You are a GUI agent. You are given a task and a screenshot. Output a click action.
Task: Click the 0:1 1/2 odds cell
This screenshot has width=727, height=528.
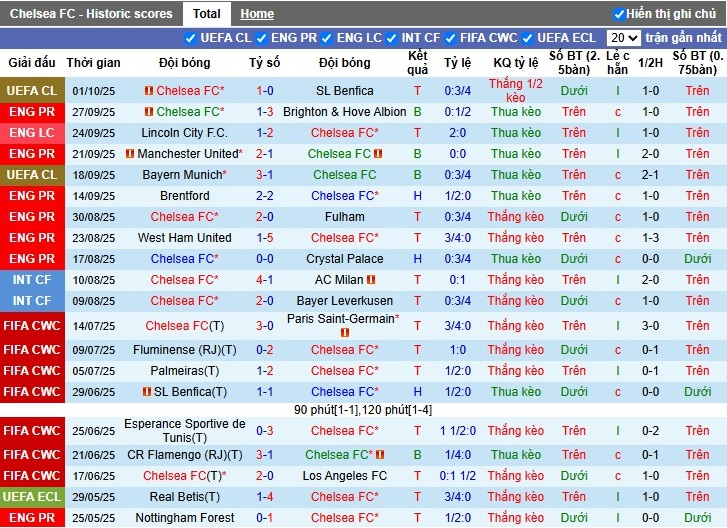click(458, 476)
